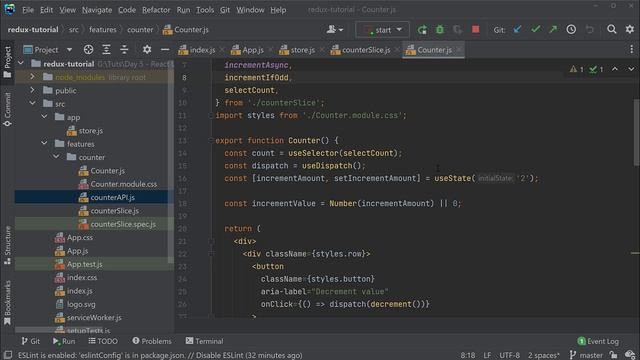Open Project panel options gear
This screenshot has height=360, width=640.
click(x=147, y=50)
